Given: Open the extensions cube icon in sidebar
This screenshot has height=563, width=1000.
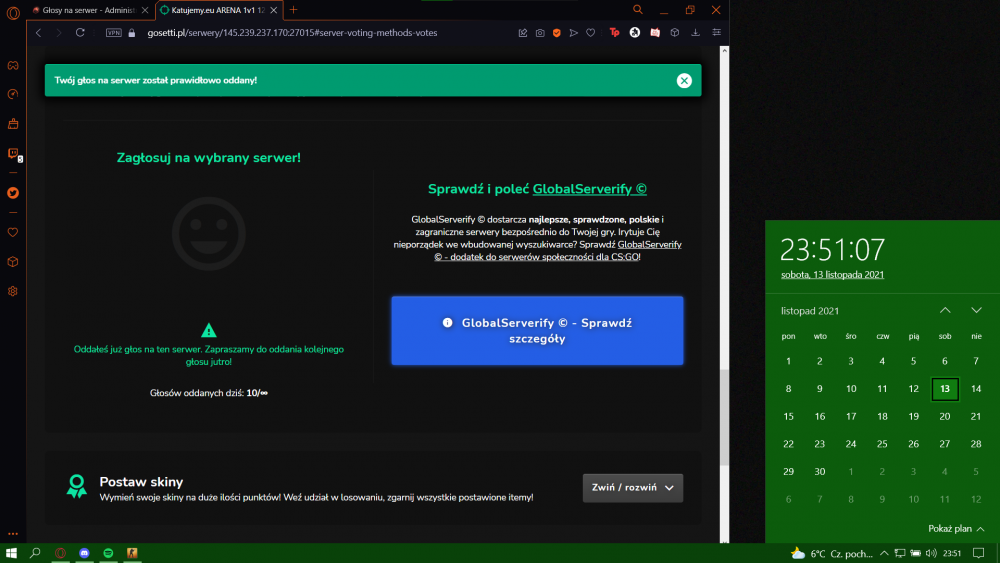Looking at the screenshot, I should tap(13, 262).
